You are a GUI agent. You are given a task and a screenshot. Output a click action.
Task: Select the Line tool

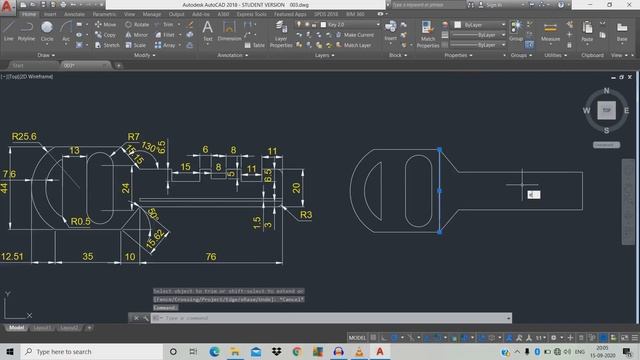9,31
